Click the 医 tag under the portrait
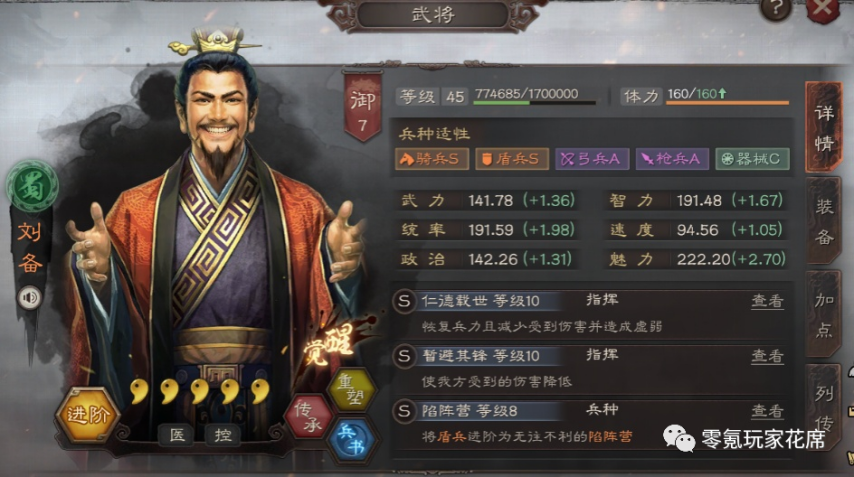 click(x=176, y=435)
